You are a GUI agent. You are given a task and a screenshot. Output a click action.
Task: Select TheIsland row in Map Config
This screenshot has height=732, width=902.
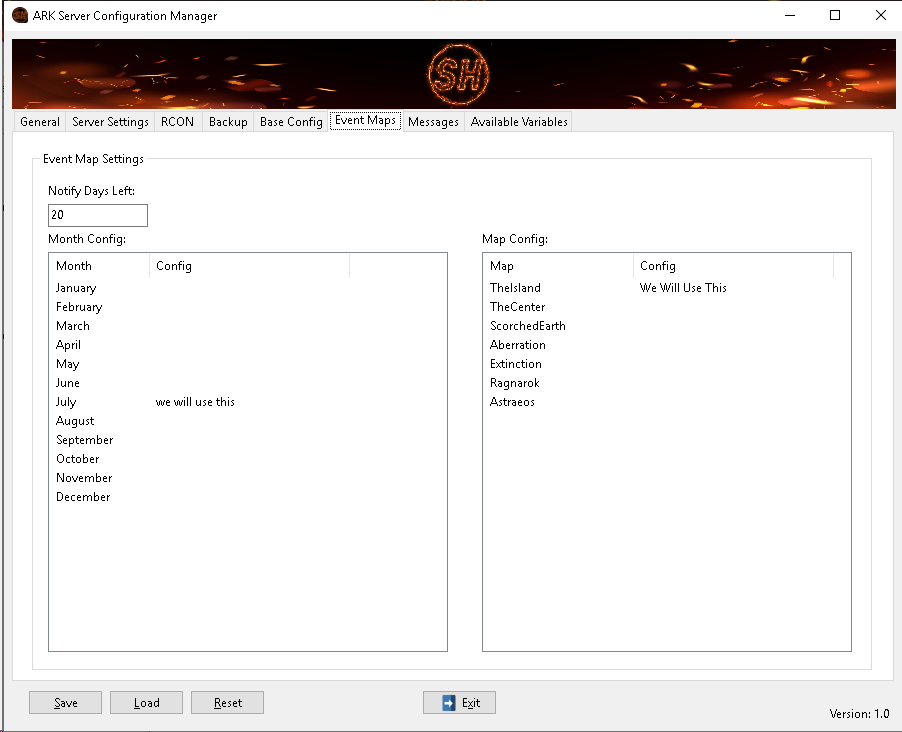click(515, 288)
